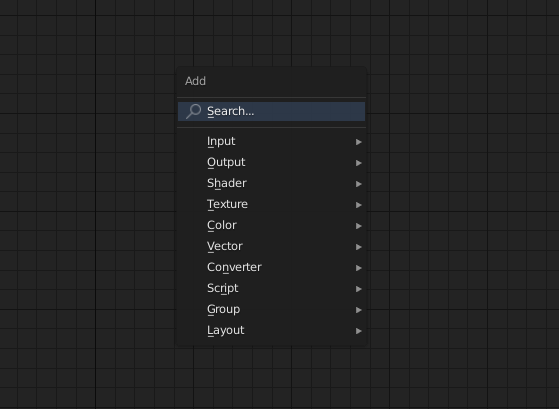Open the Shader submenu
Viewport: 559px width, 409px height.
click(271, 184)
